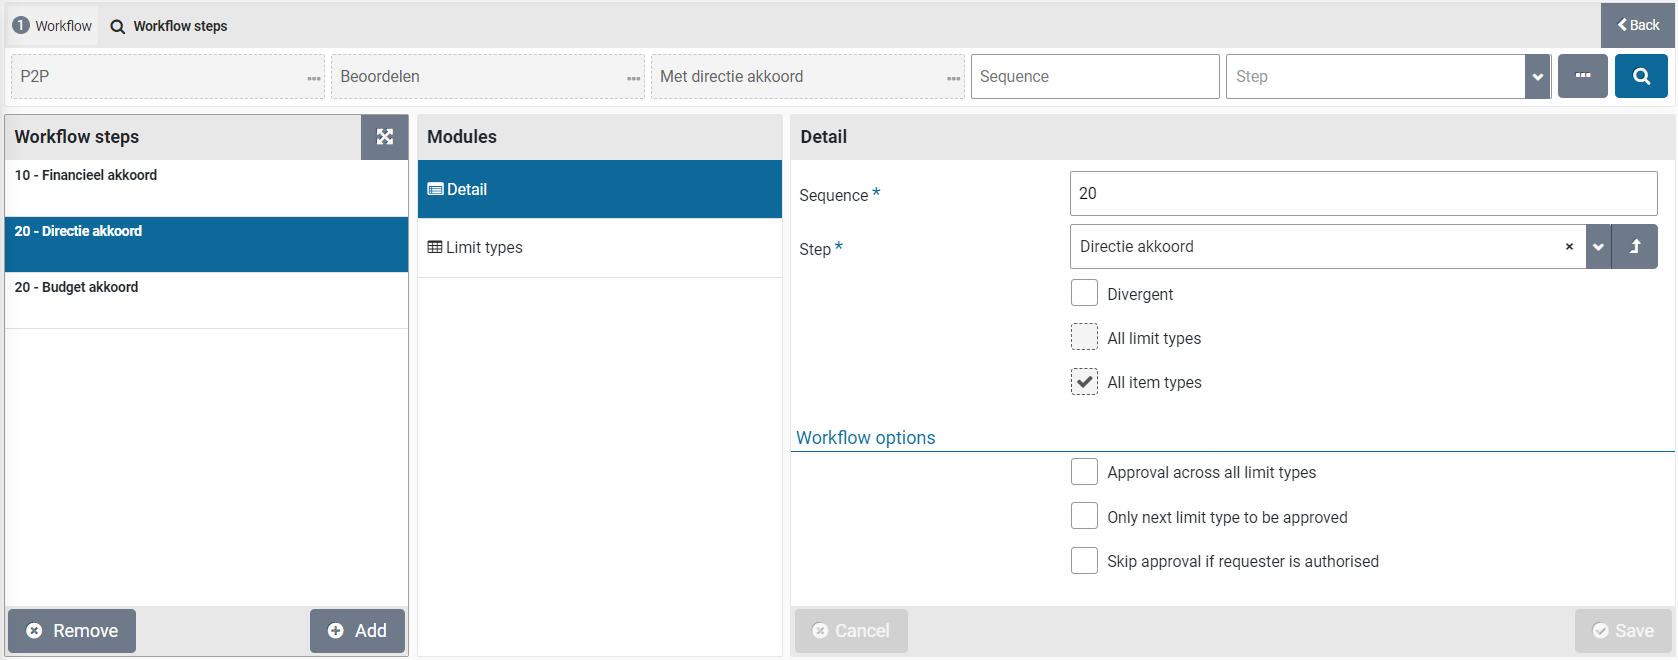Click the arrow icon next to Step field
This screenshot has width=1678, height=660.
tap(1635, 247)
